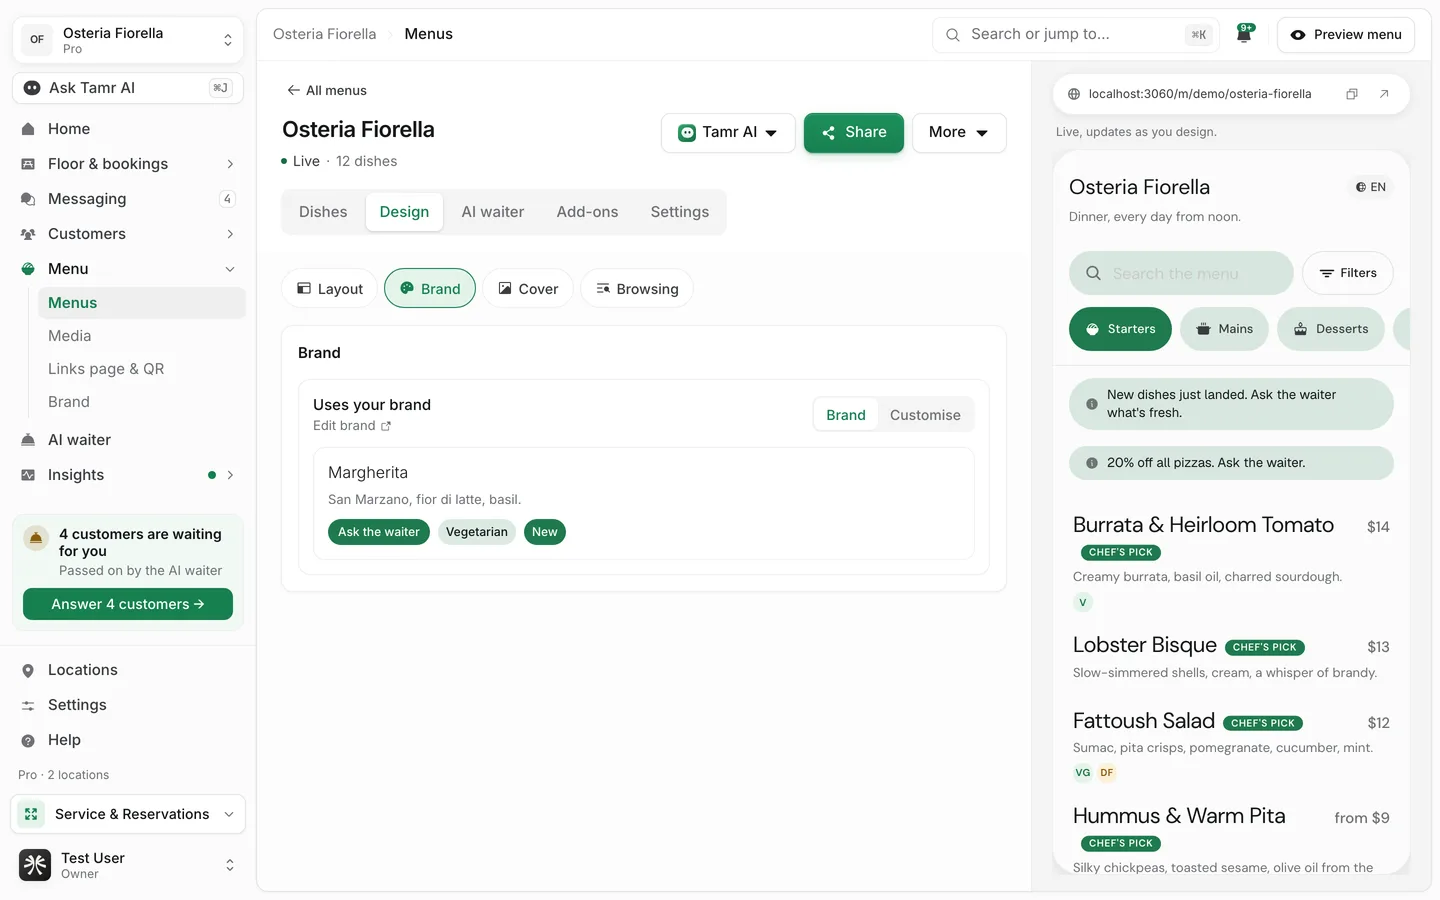This screenshot has height=900, width=1440.
Task: Click the Home icon in sidebar
Action: (x=28, y=129)
